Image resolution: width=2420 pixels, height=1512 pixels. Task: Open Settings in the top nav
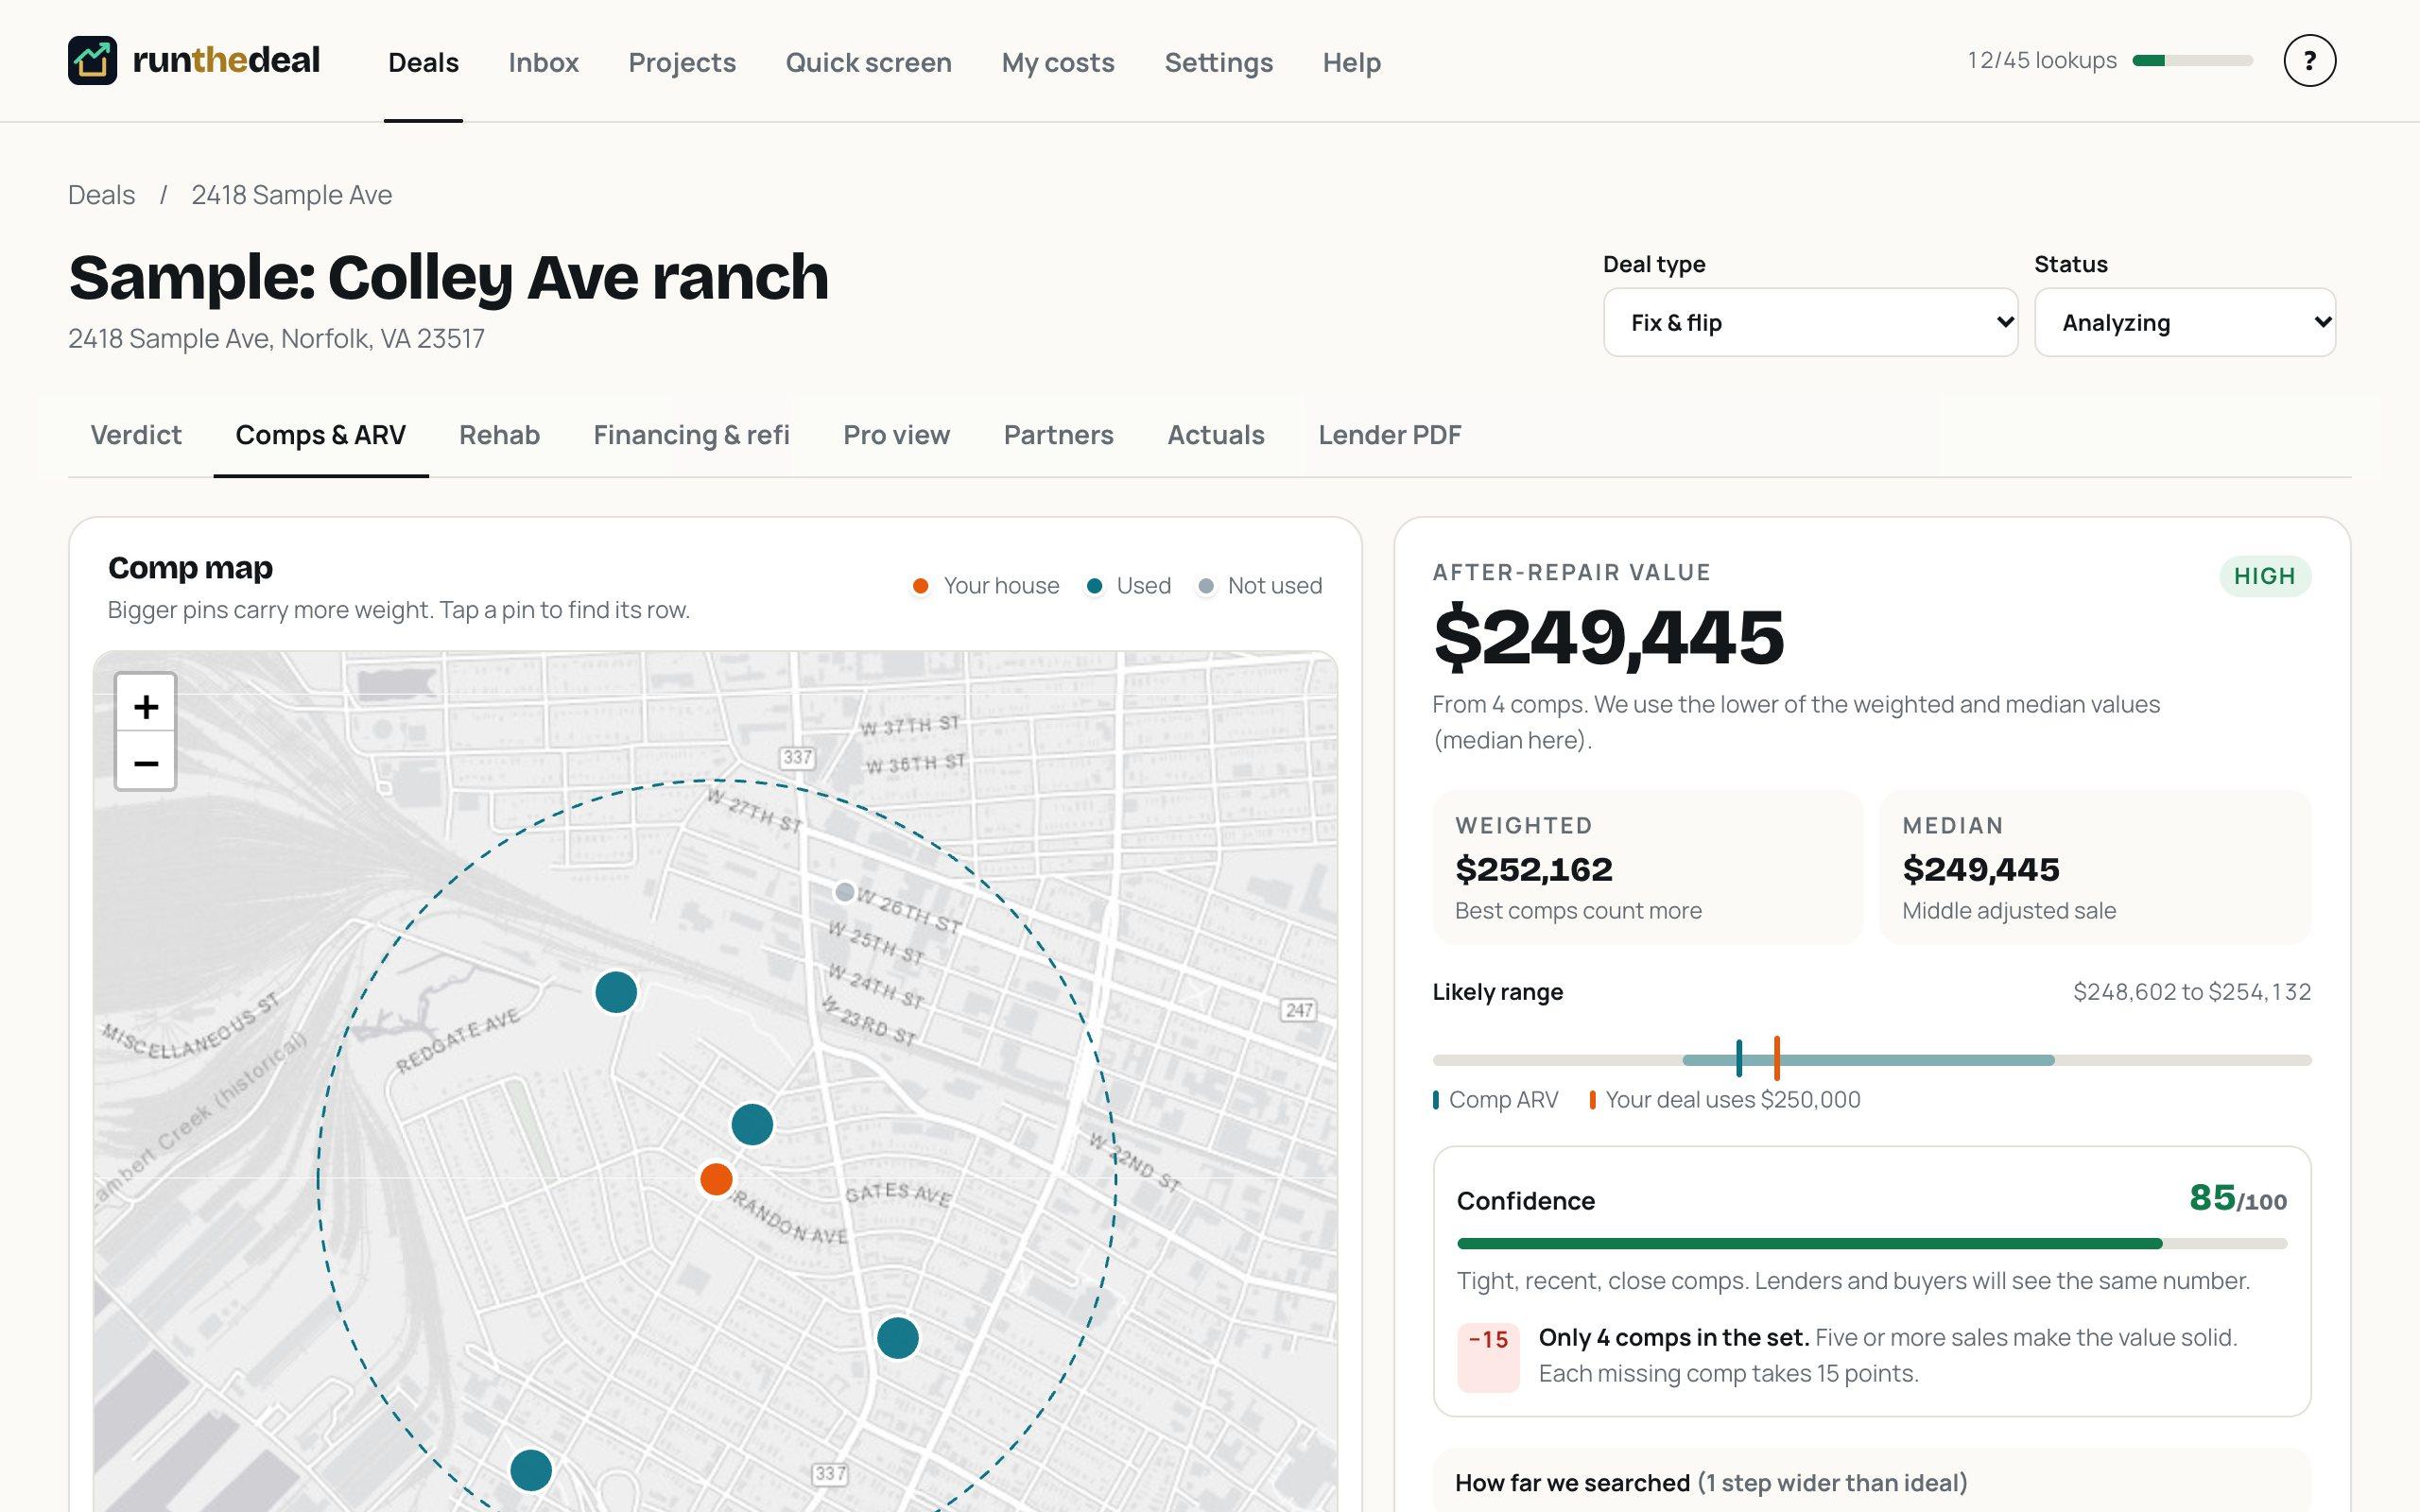coord(1218,62)
